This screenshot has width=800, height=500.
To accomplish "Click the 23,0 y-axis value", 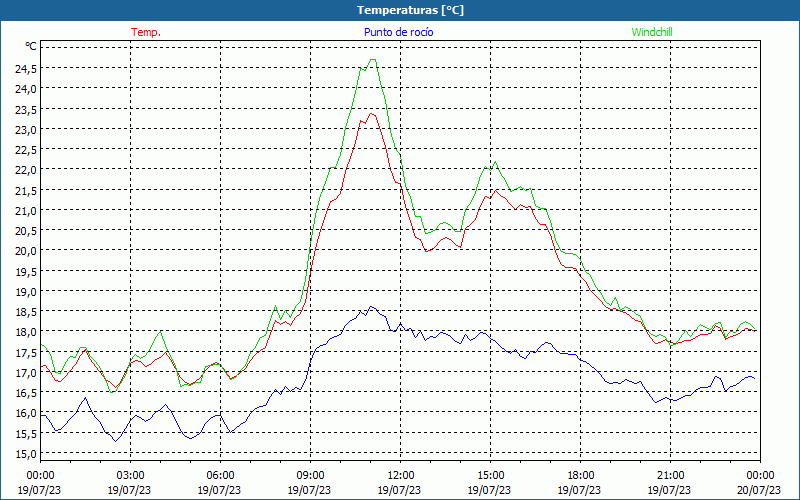I will coord(26,129).
